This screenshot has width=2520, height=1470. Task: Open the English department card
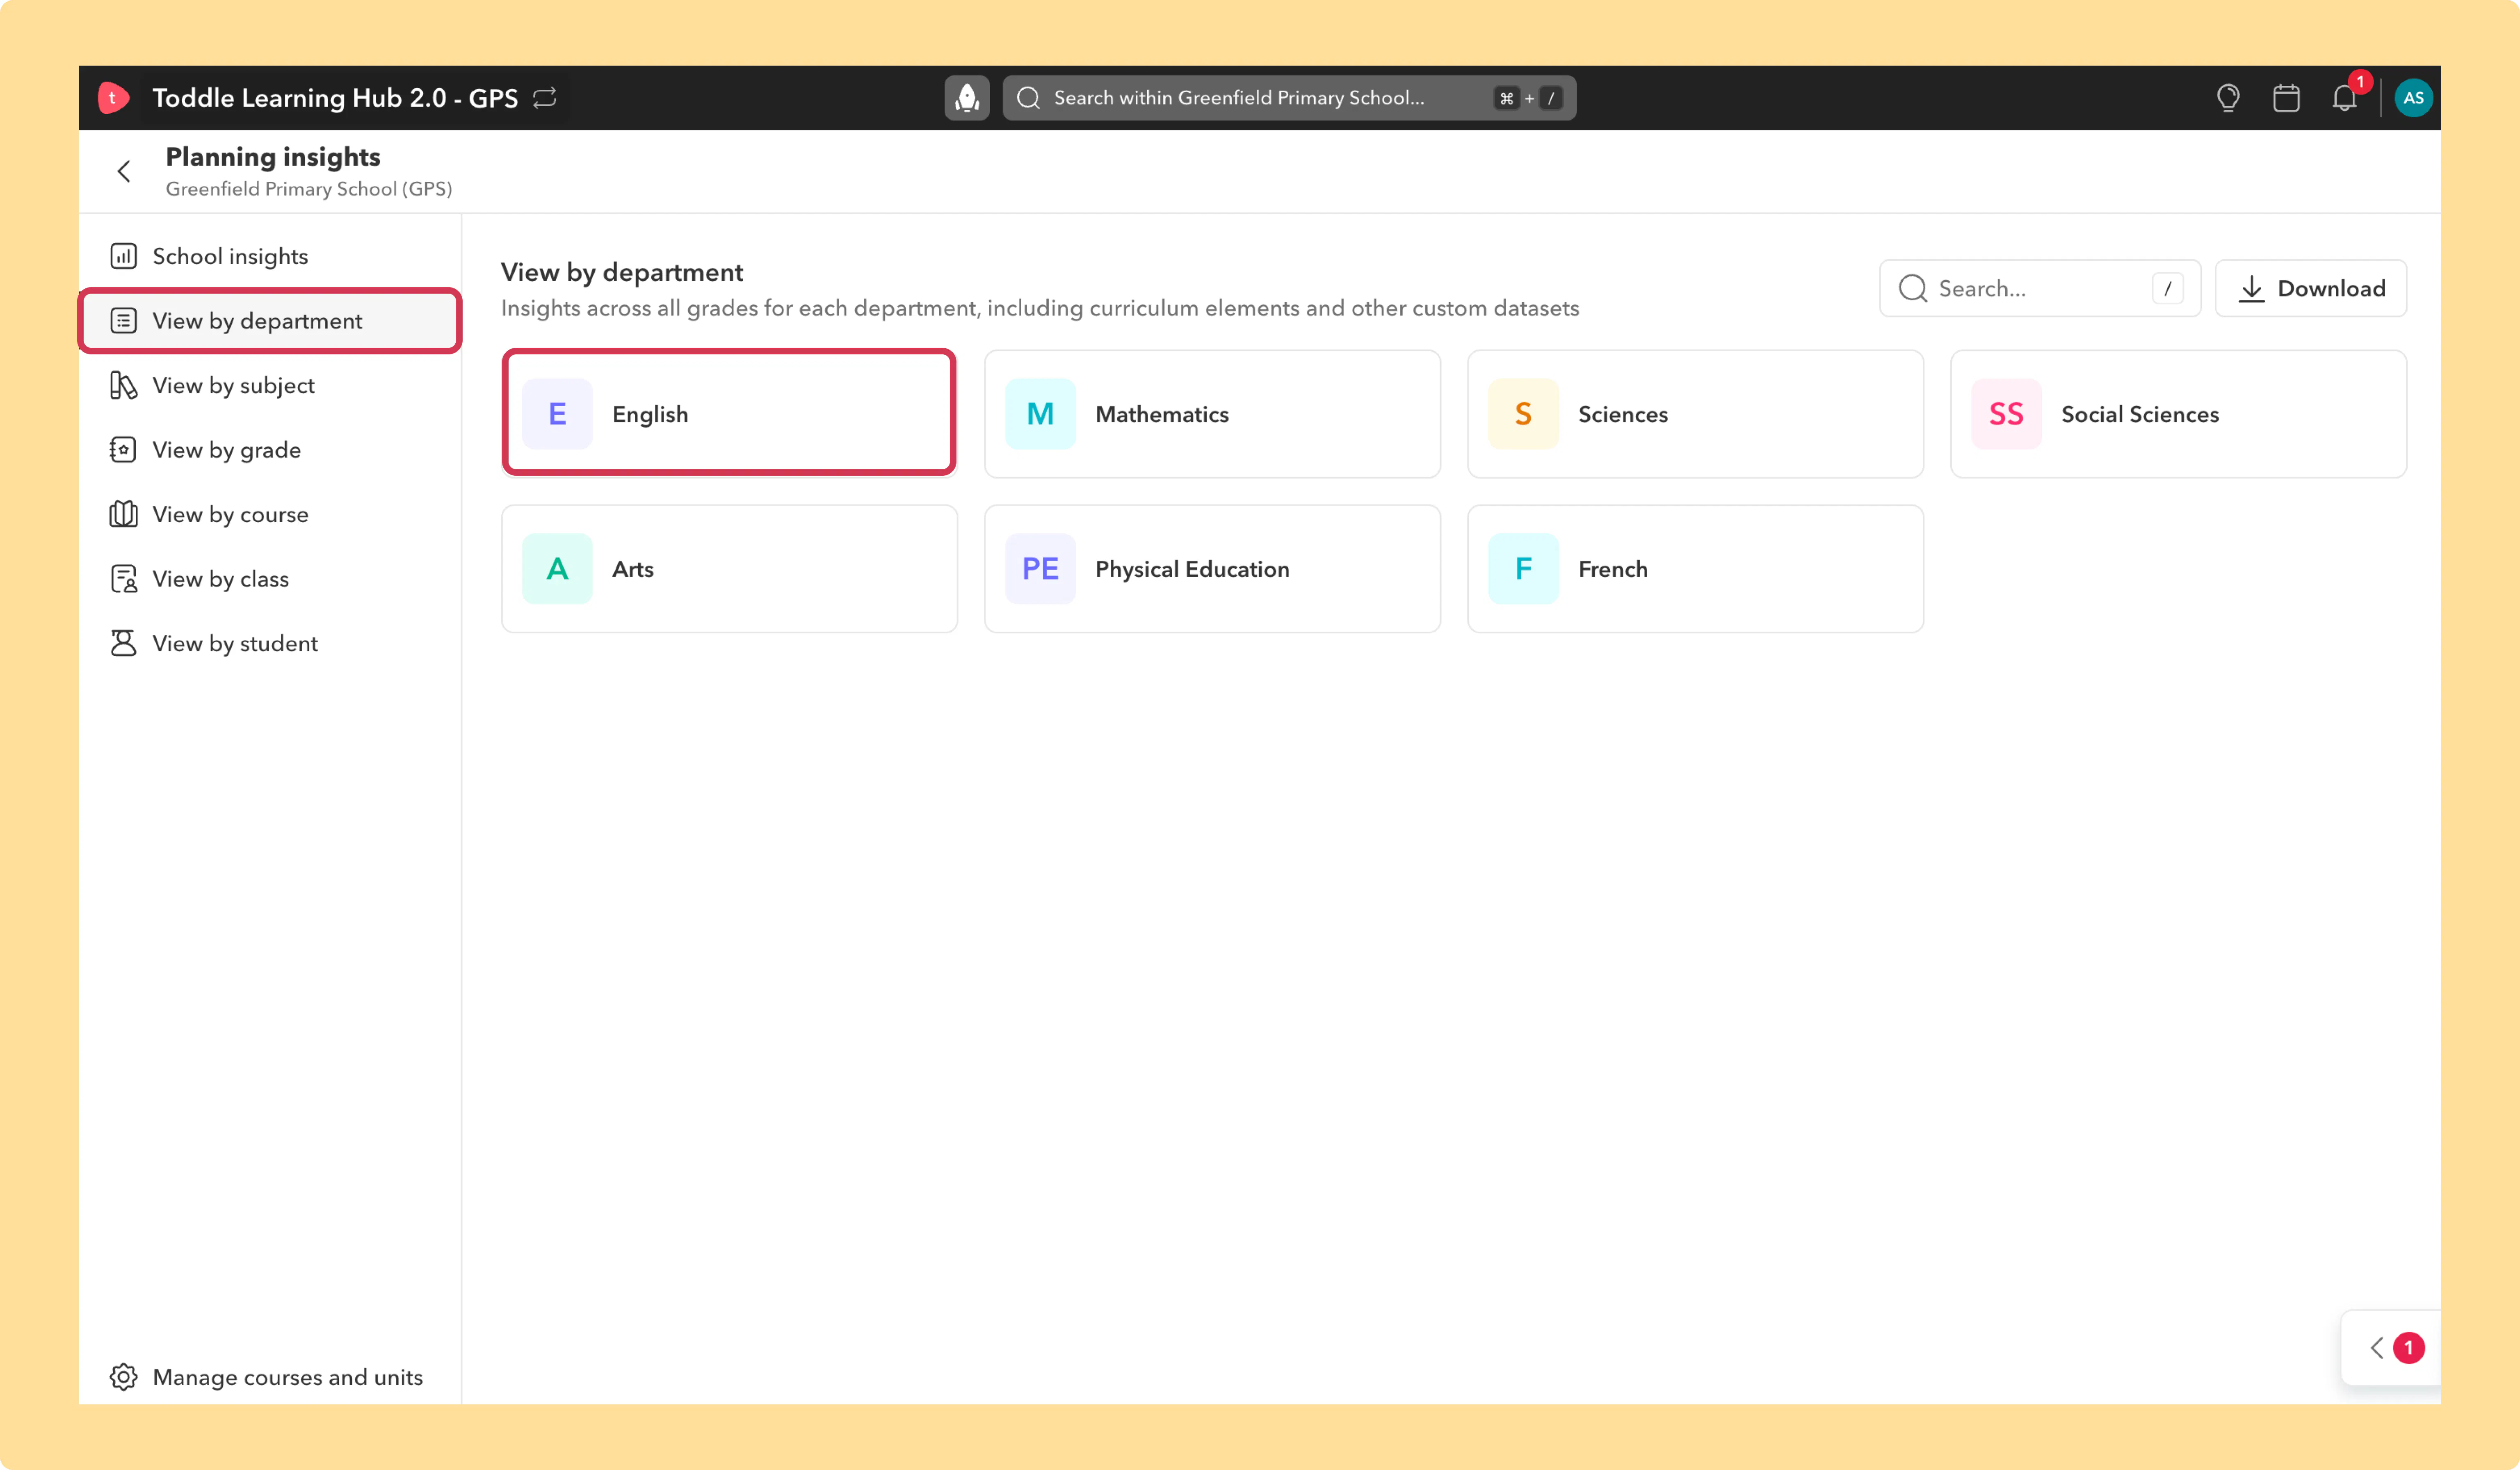click(729, 414)
